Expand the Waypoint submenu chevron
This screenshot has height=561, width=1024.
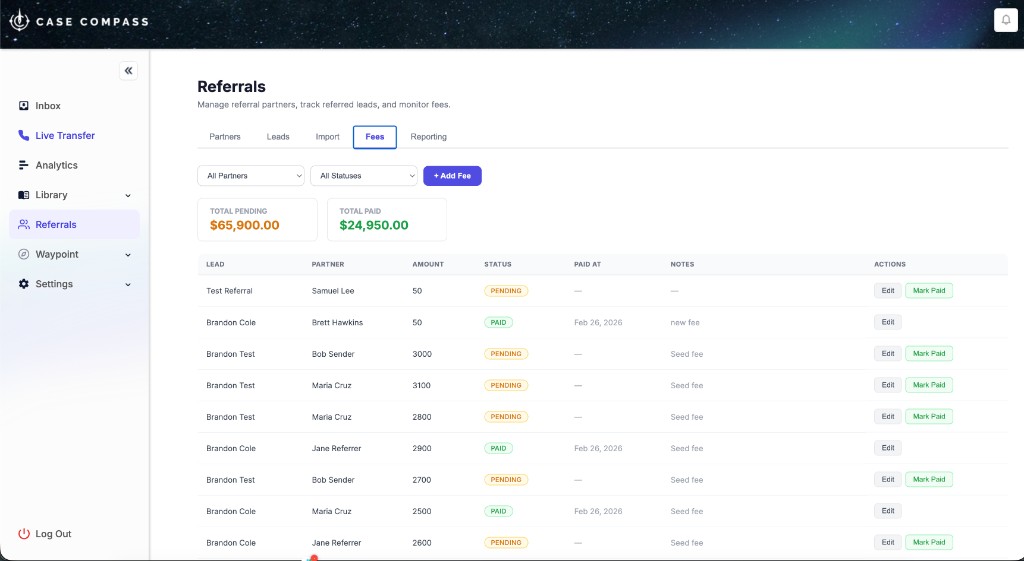click(128, 255)
